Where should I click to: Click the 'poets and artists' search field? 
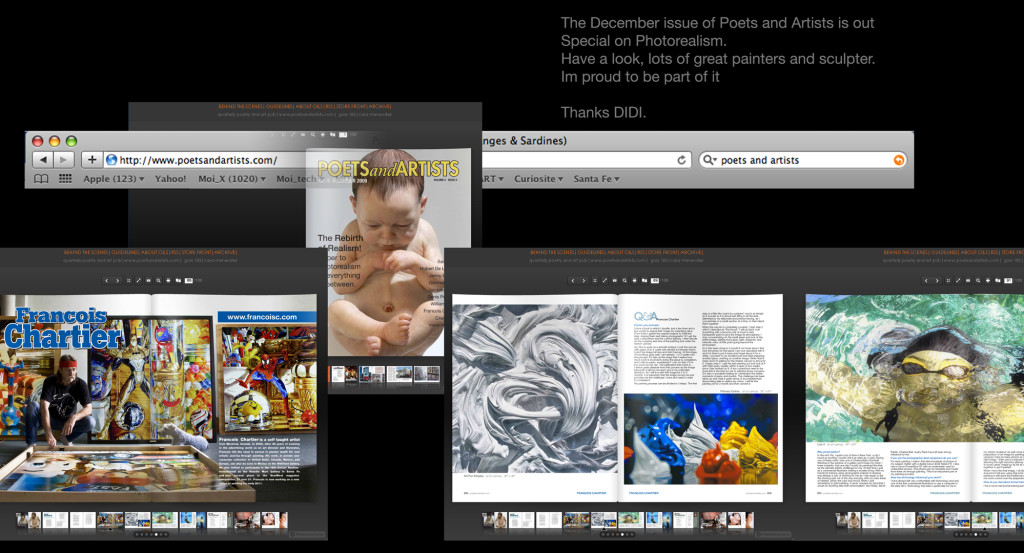click(803, 160)
